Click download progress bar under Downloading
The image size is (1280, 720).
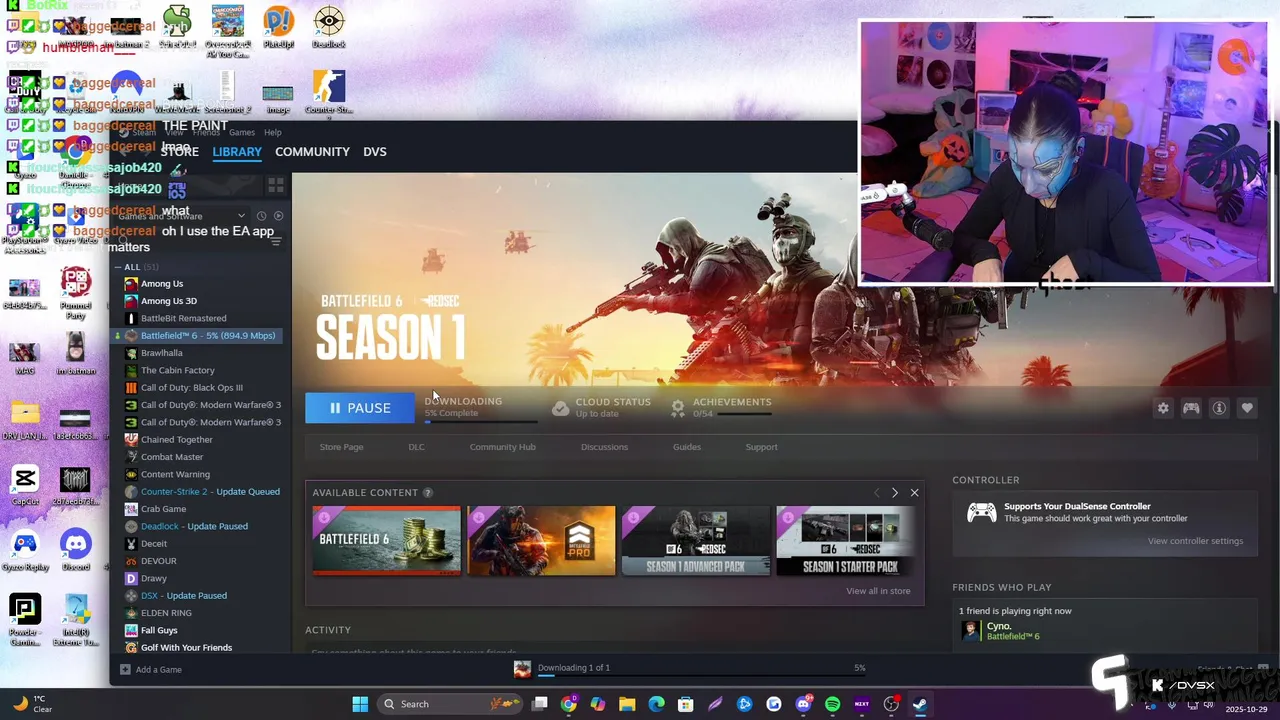point(481,422)
